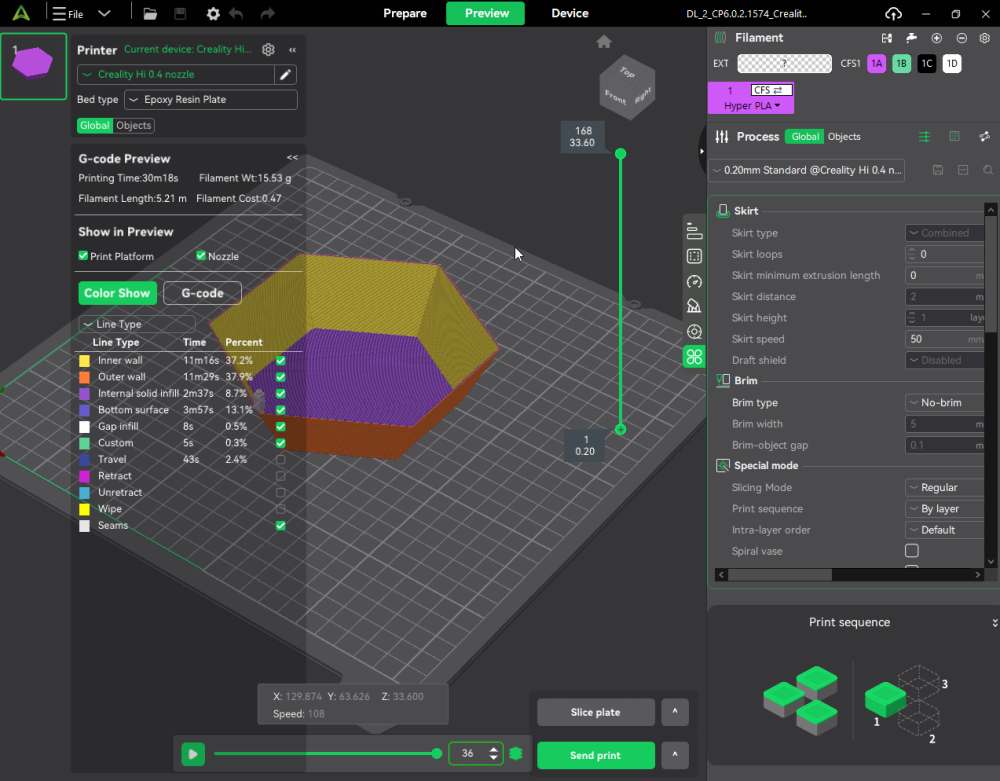Click the redo arrow in the top toolbar
Image resolution: width=1000 pixels, height=781 pixels.
pos(268,13)
